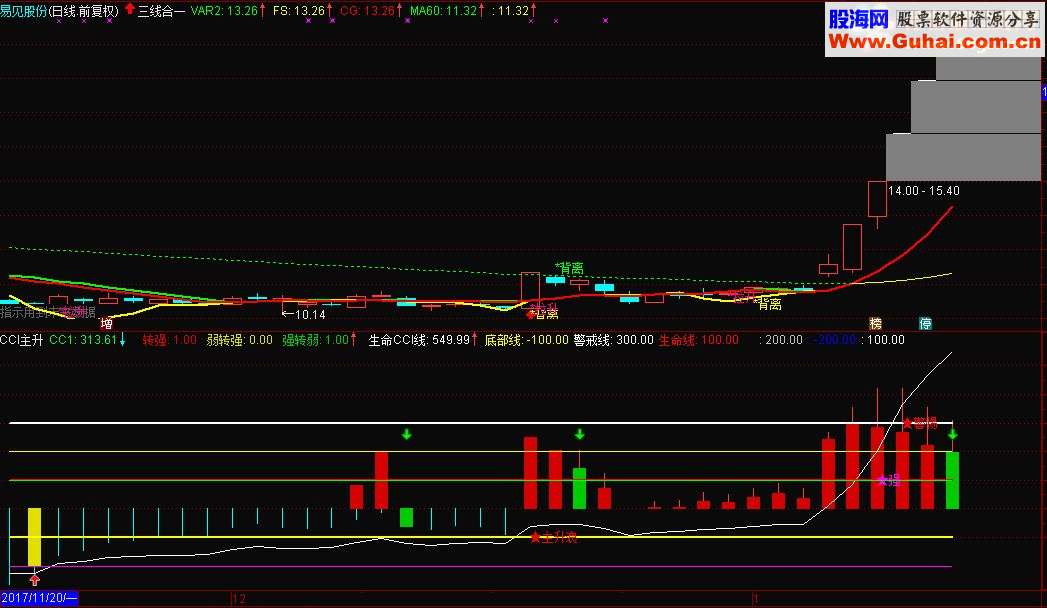Click the red up arrow below yellow CCI bar
The height and width of the screenshot is (608, 1047).
(34, 580)
